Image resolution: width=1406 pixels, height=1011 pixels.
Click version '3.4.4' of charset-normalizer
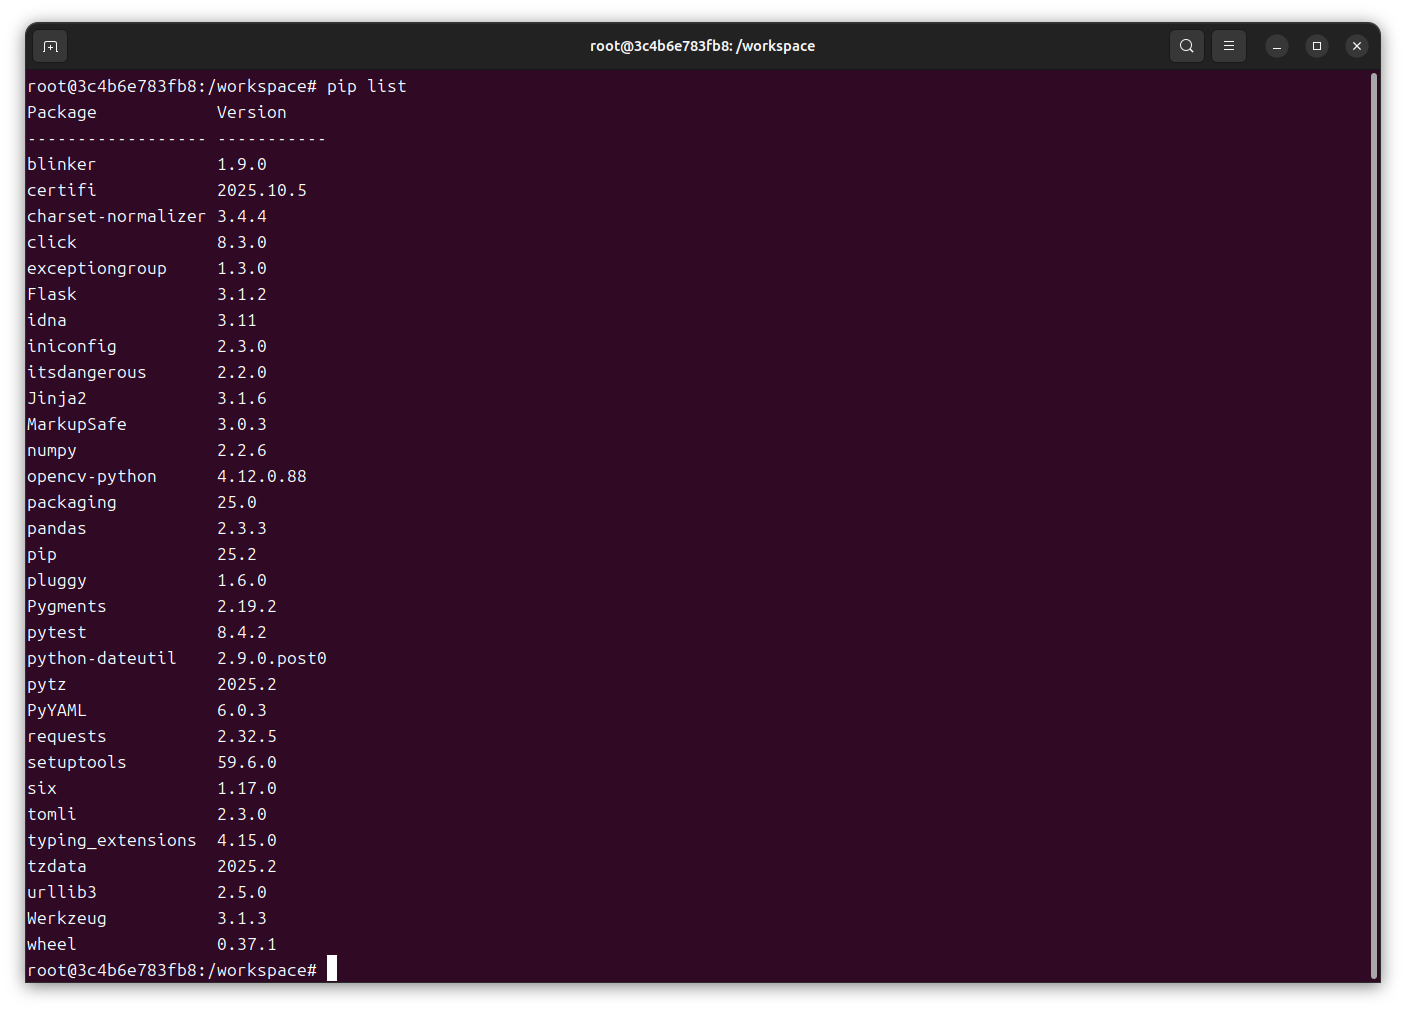(242, 217)
